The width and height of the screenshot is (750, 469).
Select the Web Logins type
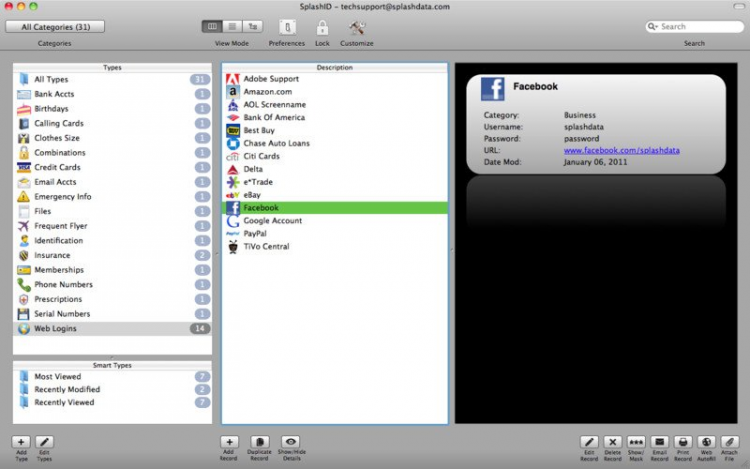pyautogui.click(x=112, y=328)
